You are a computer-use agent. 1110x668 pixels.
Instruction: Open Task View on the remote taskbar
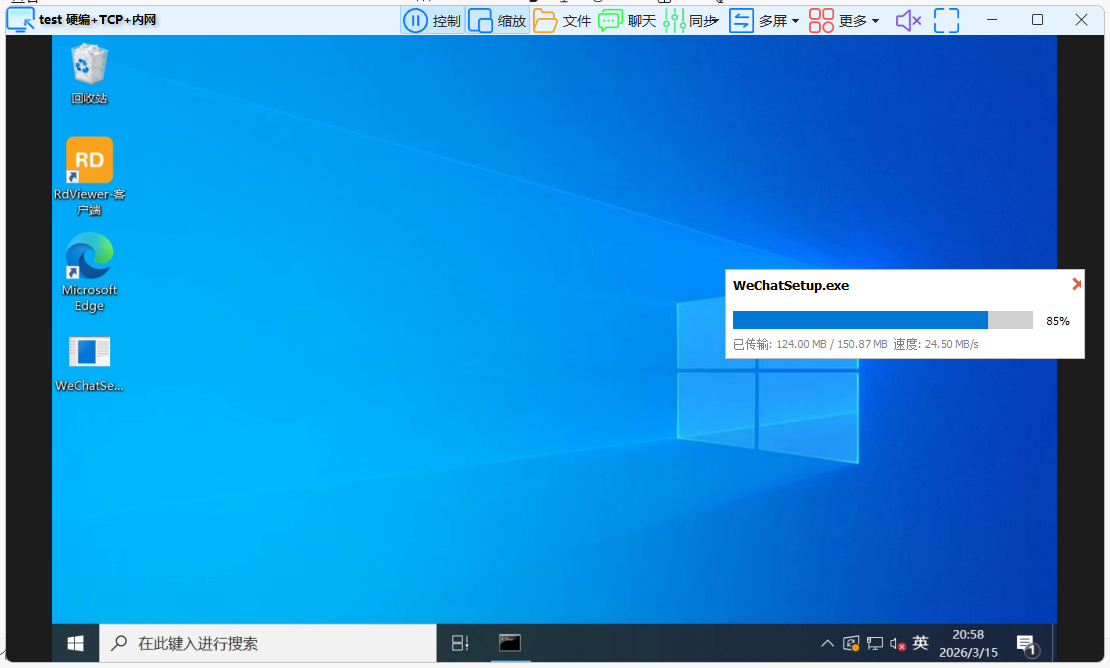click(460, 643)
